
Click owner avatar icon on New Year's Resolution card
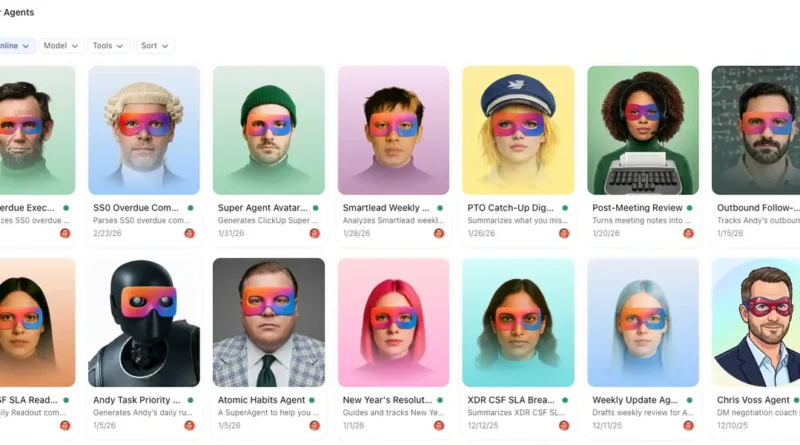pyautogui.click(x=438, y=425)
